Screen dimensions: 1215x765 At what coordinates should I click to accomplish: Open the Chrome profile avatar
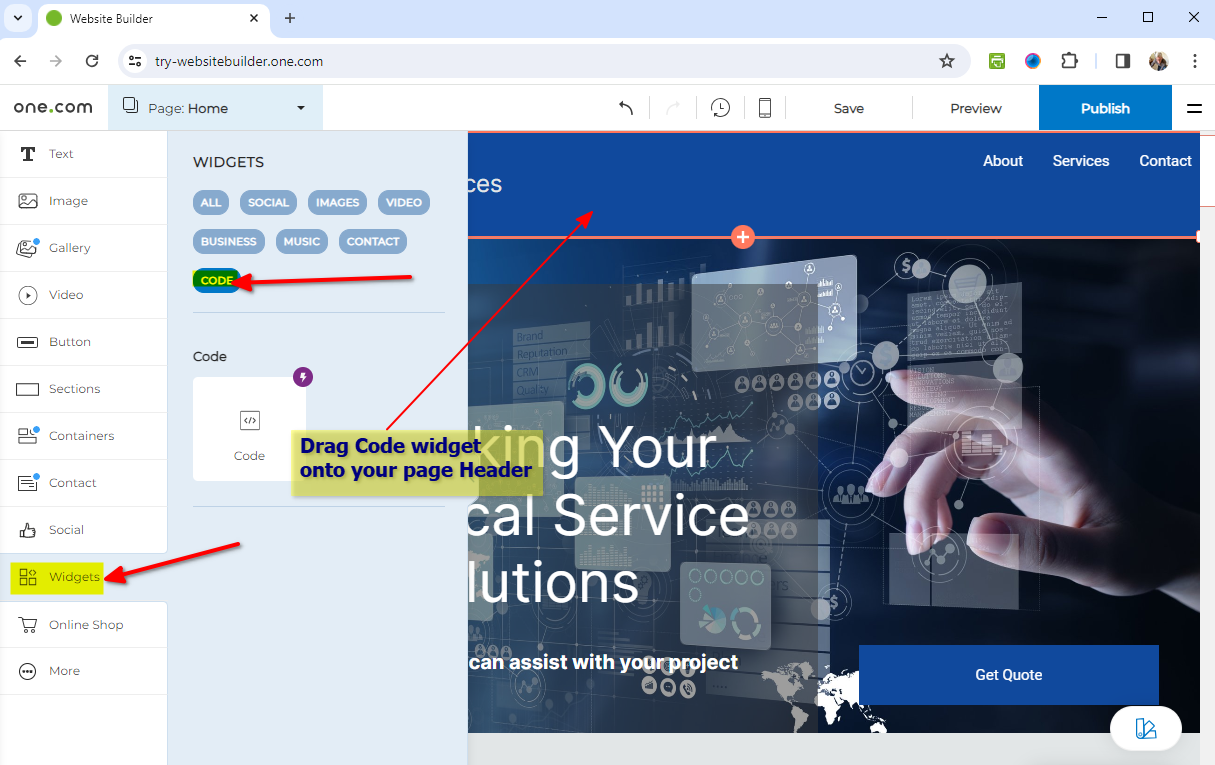[1159, 61]
